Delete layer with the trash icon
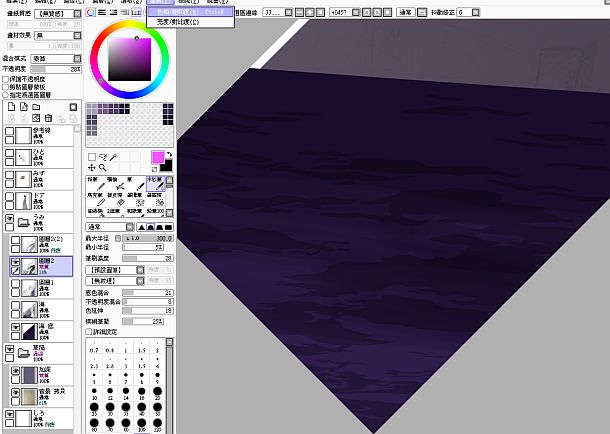This screenshot has height=434, width=610. [x=48, y=117]
